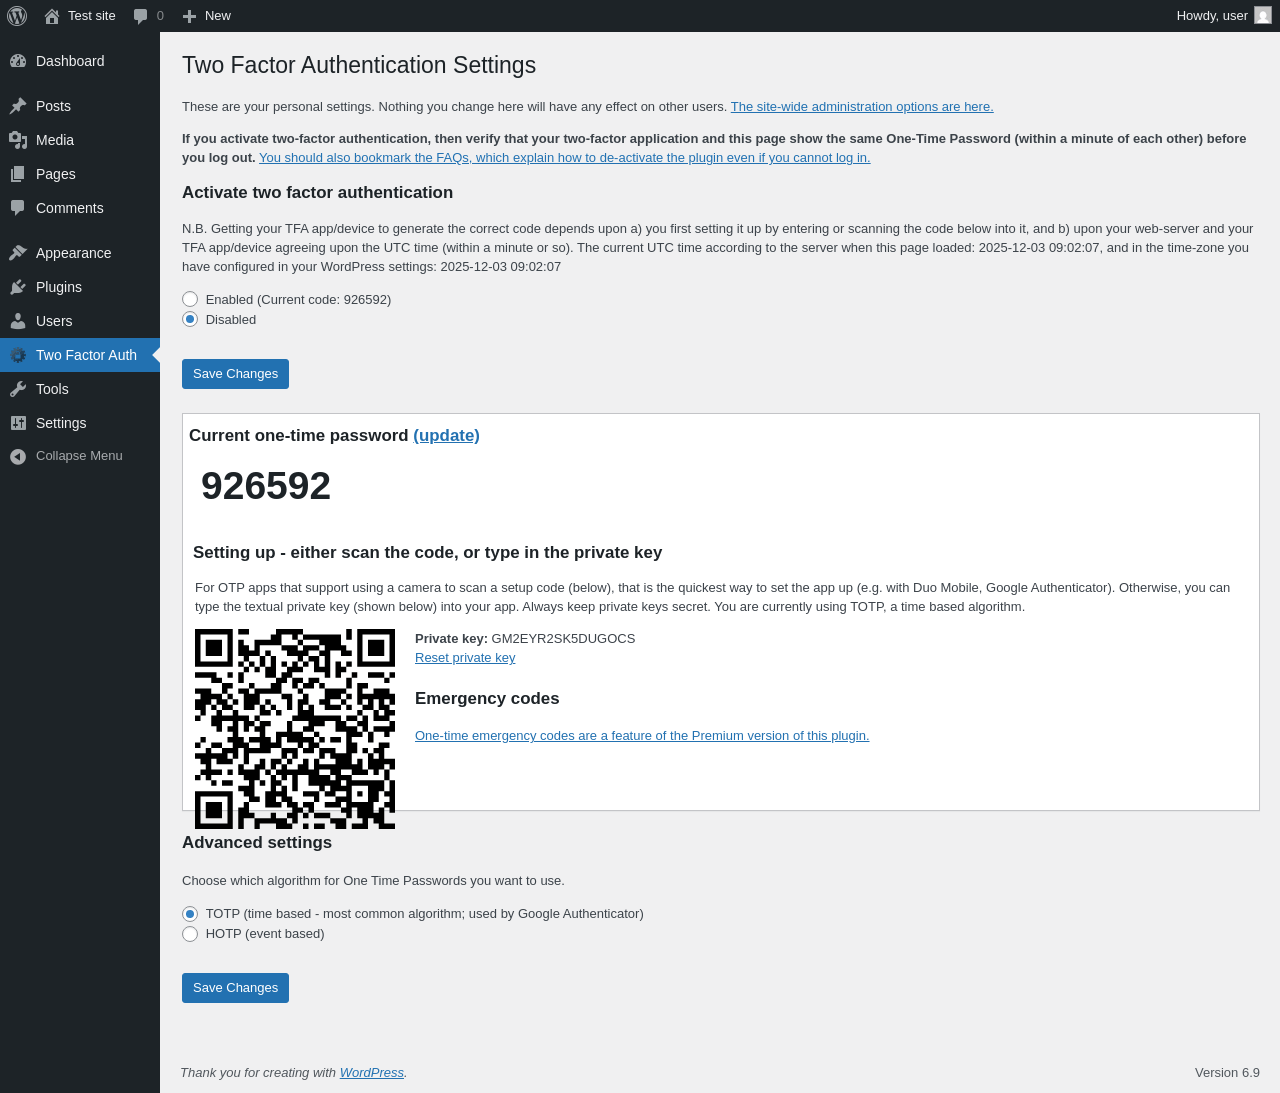Click the Save Changes button under Advanced settings
1280x1093 pixels.
[x=235, y=988]
